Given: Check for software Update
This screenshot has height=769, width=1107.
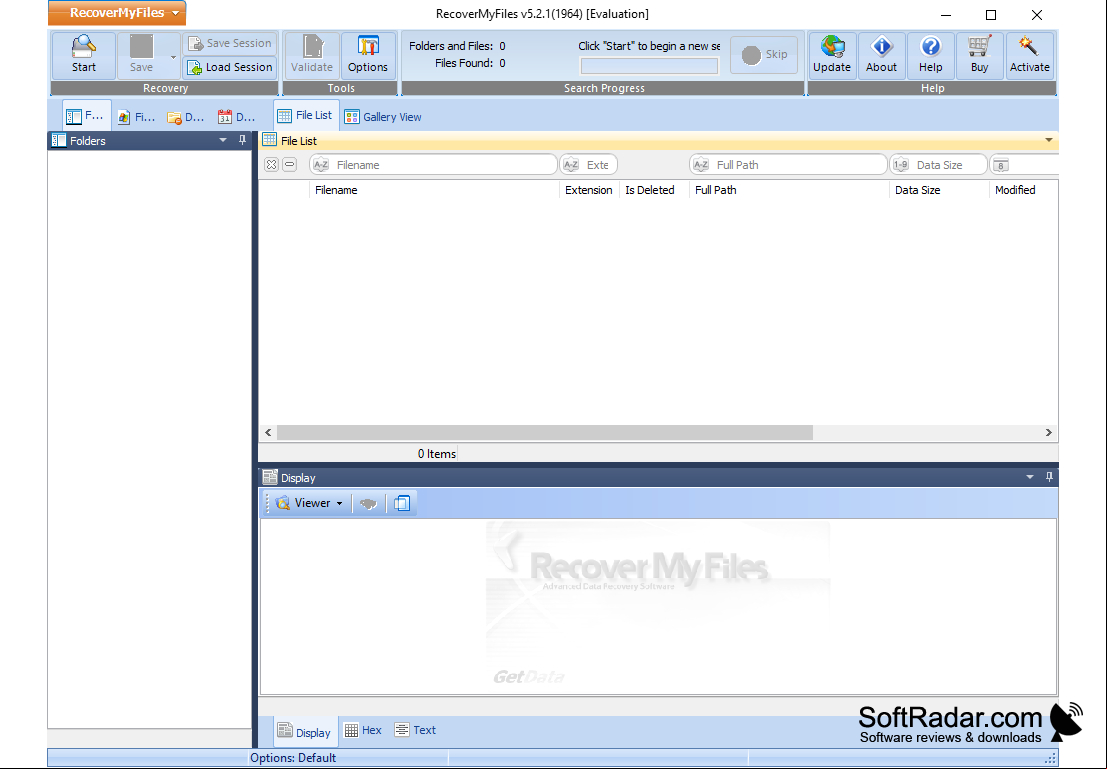Looking at the screenshot, I should point(832,55).
